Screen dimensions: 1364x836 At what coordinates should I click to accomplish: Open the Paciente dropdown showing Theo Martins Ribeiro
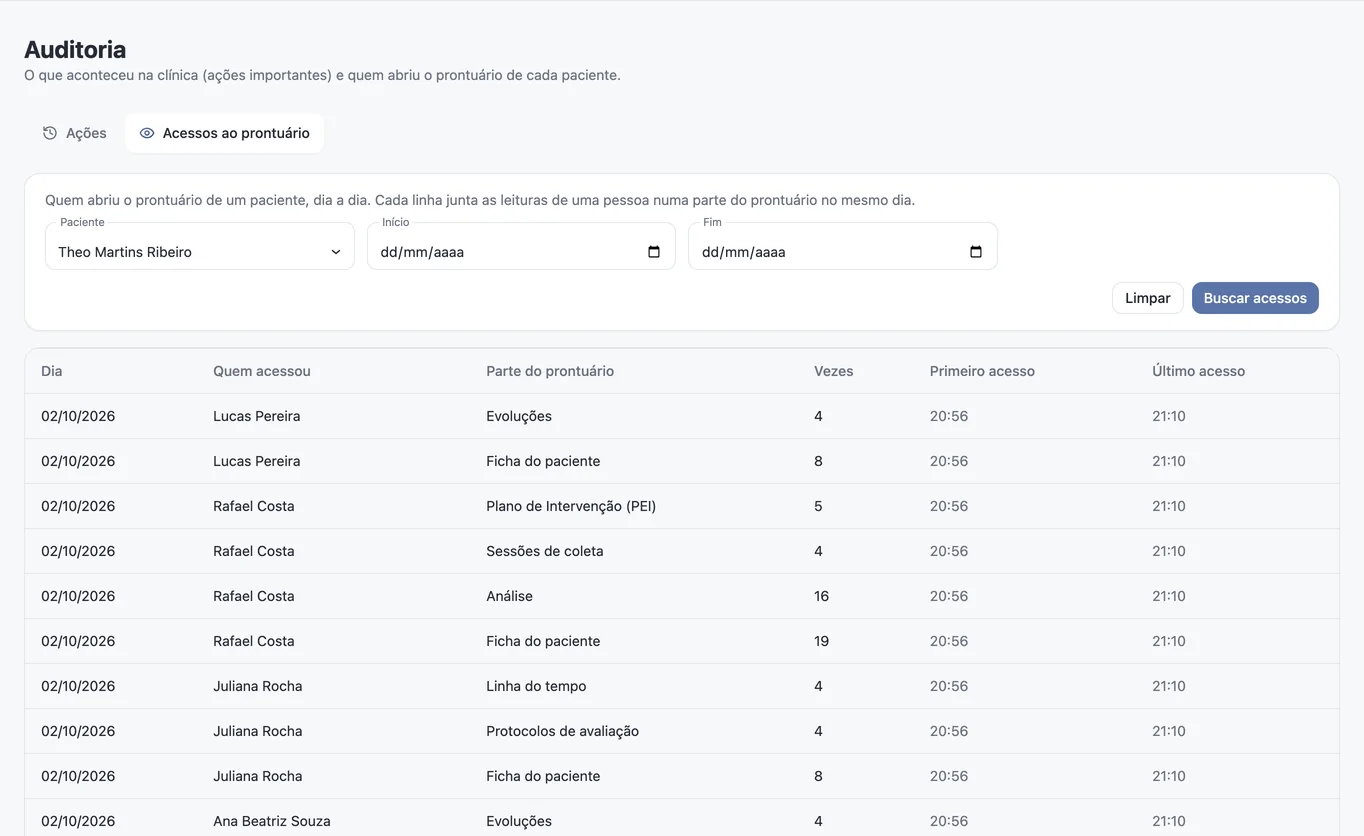200,246
